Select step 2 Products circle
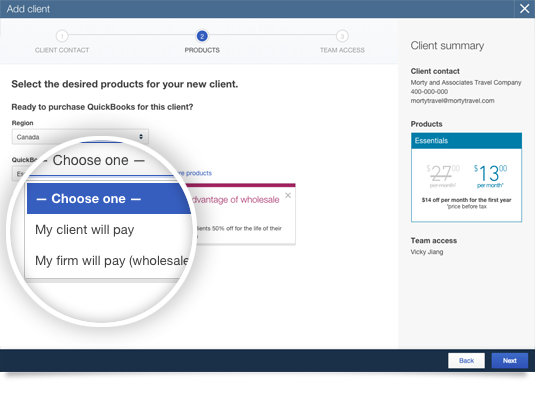Screen dimensions: 535x396 coord(202,36)
